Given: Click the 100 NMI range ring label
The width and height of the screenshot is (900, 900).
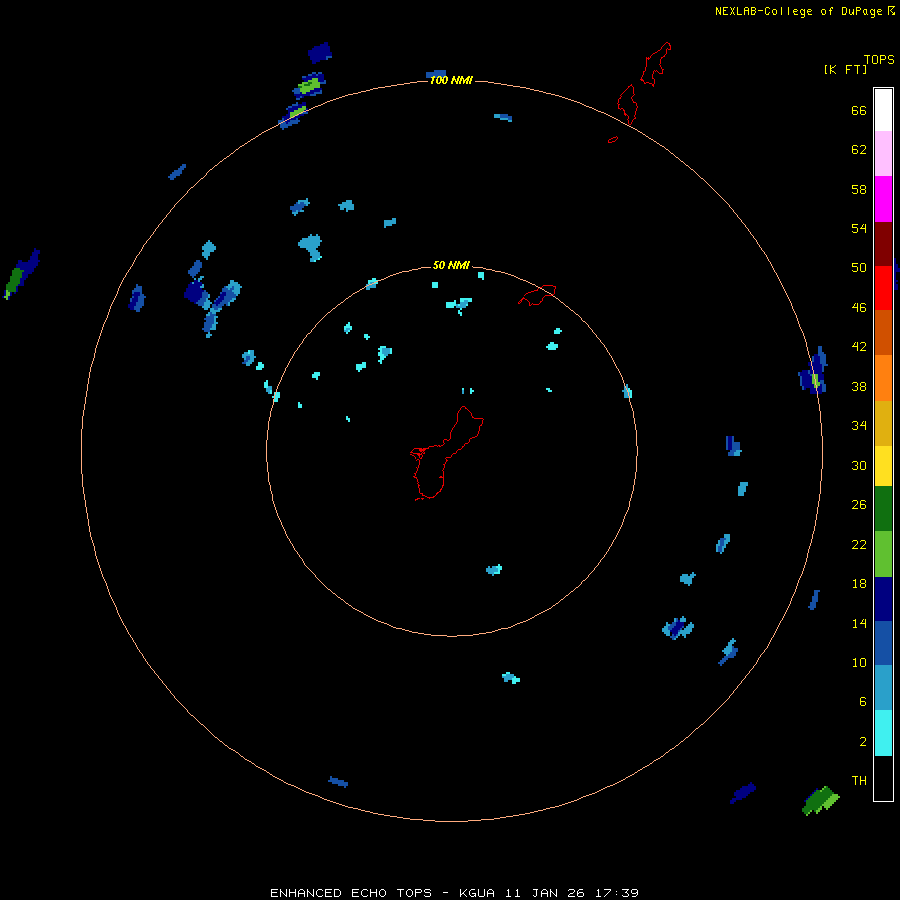Looking at the screenshot, I should [451, 80].
